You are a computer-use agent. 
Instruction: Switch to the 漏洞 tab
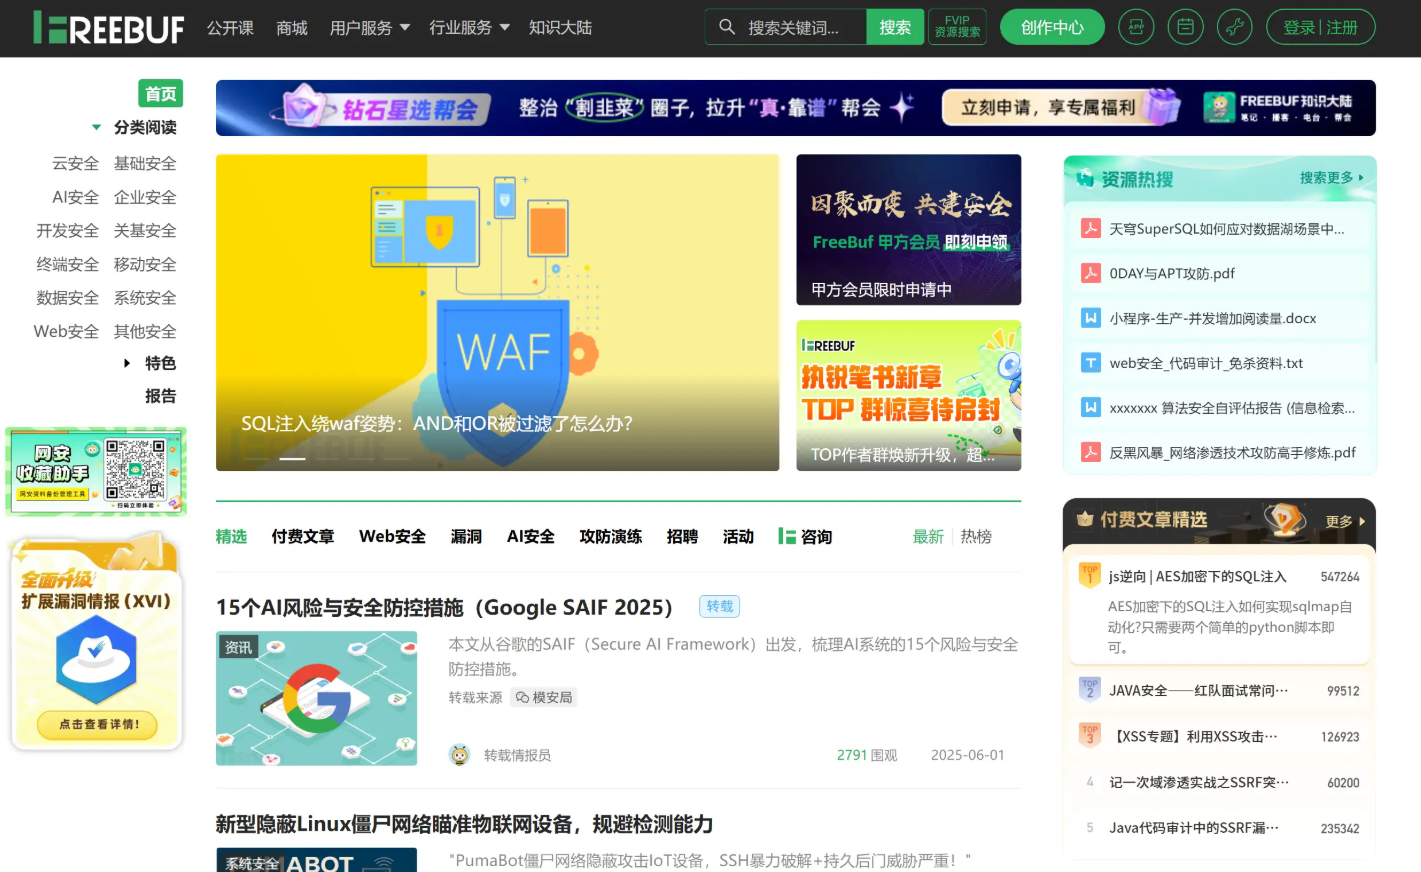pos(466,537)
